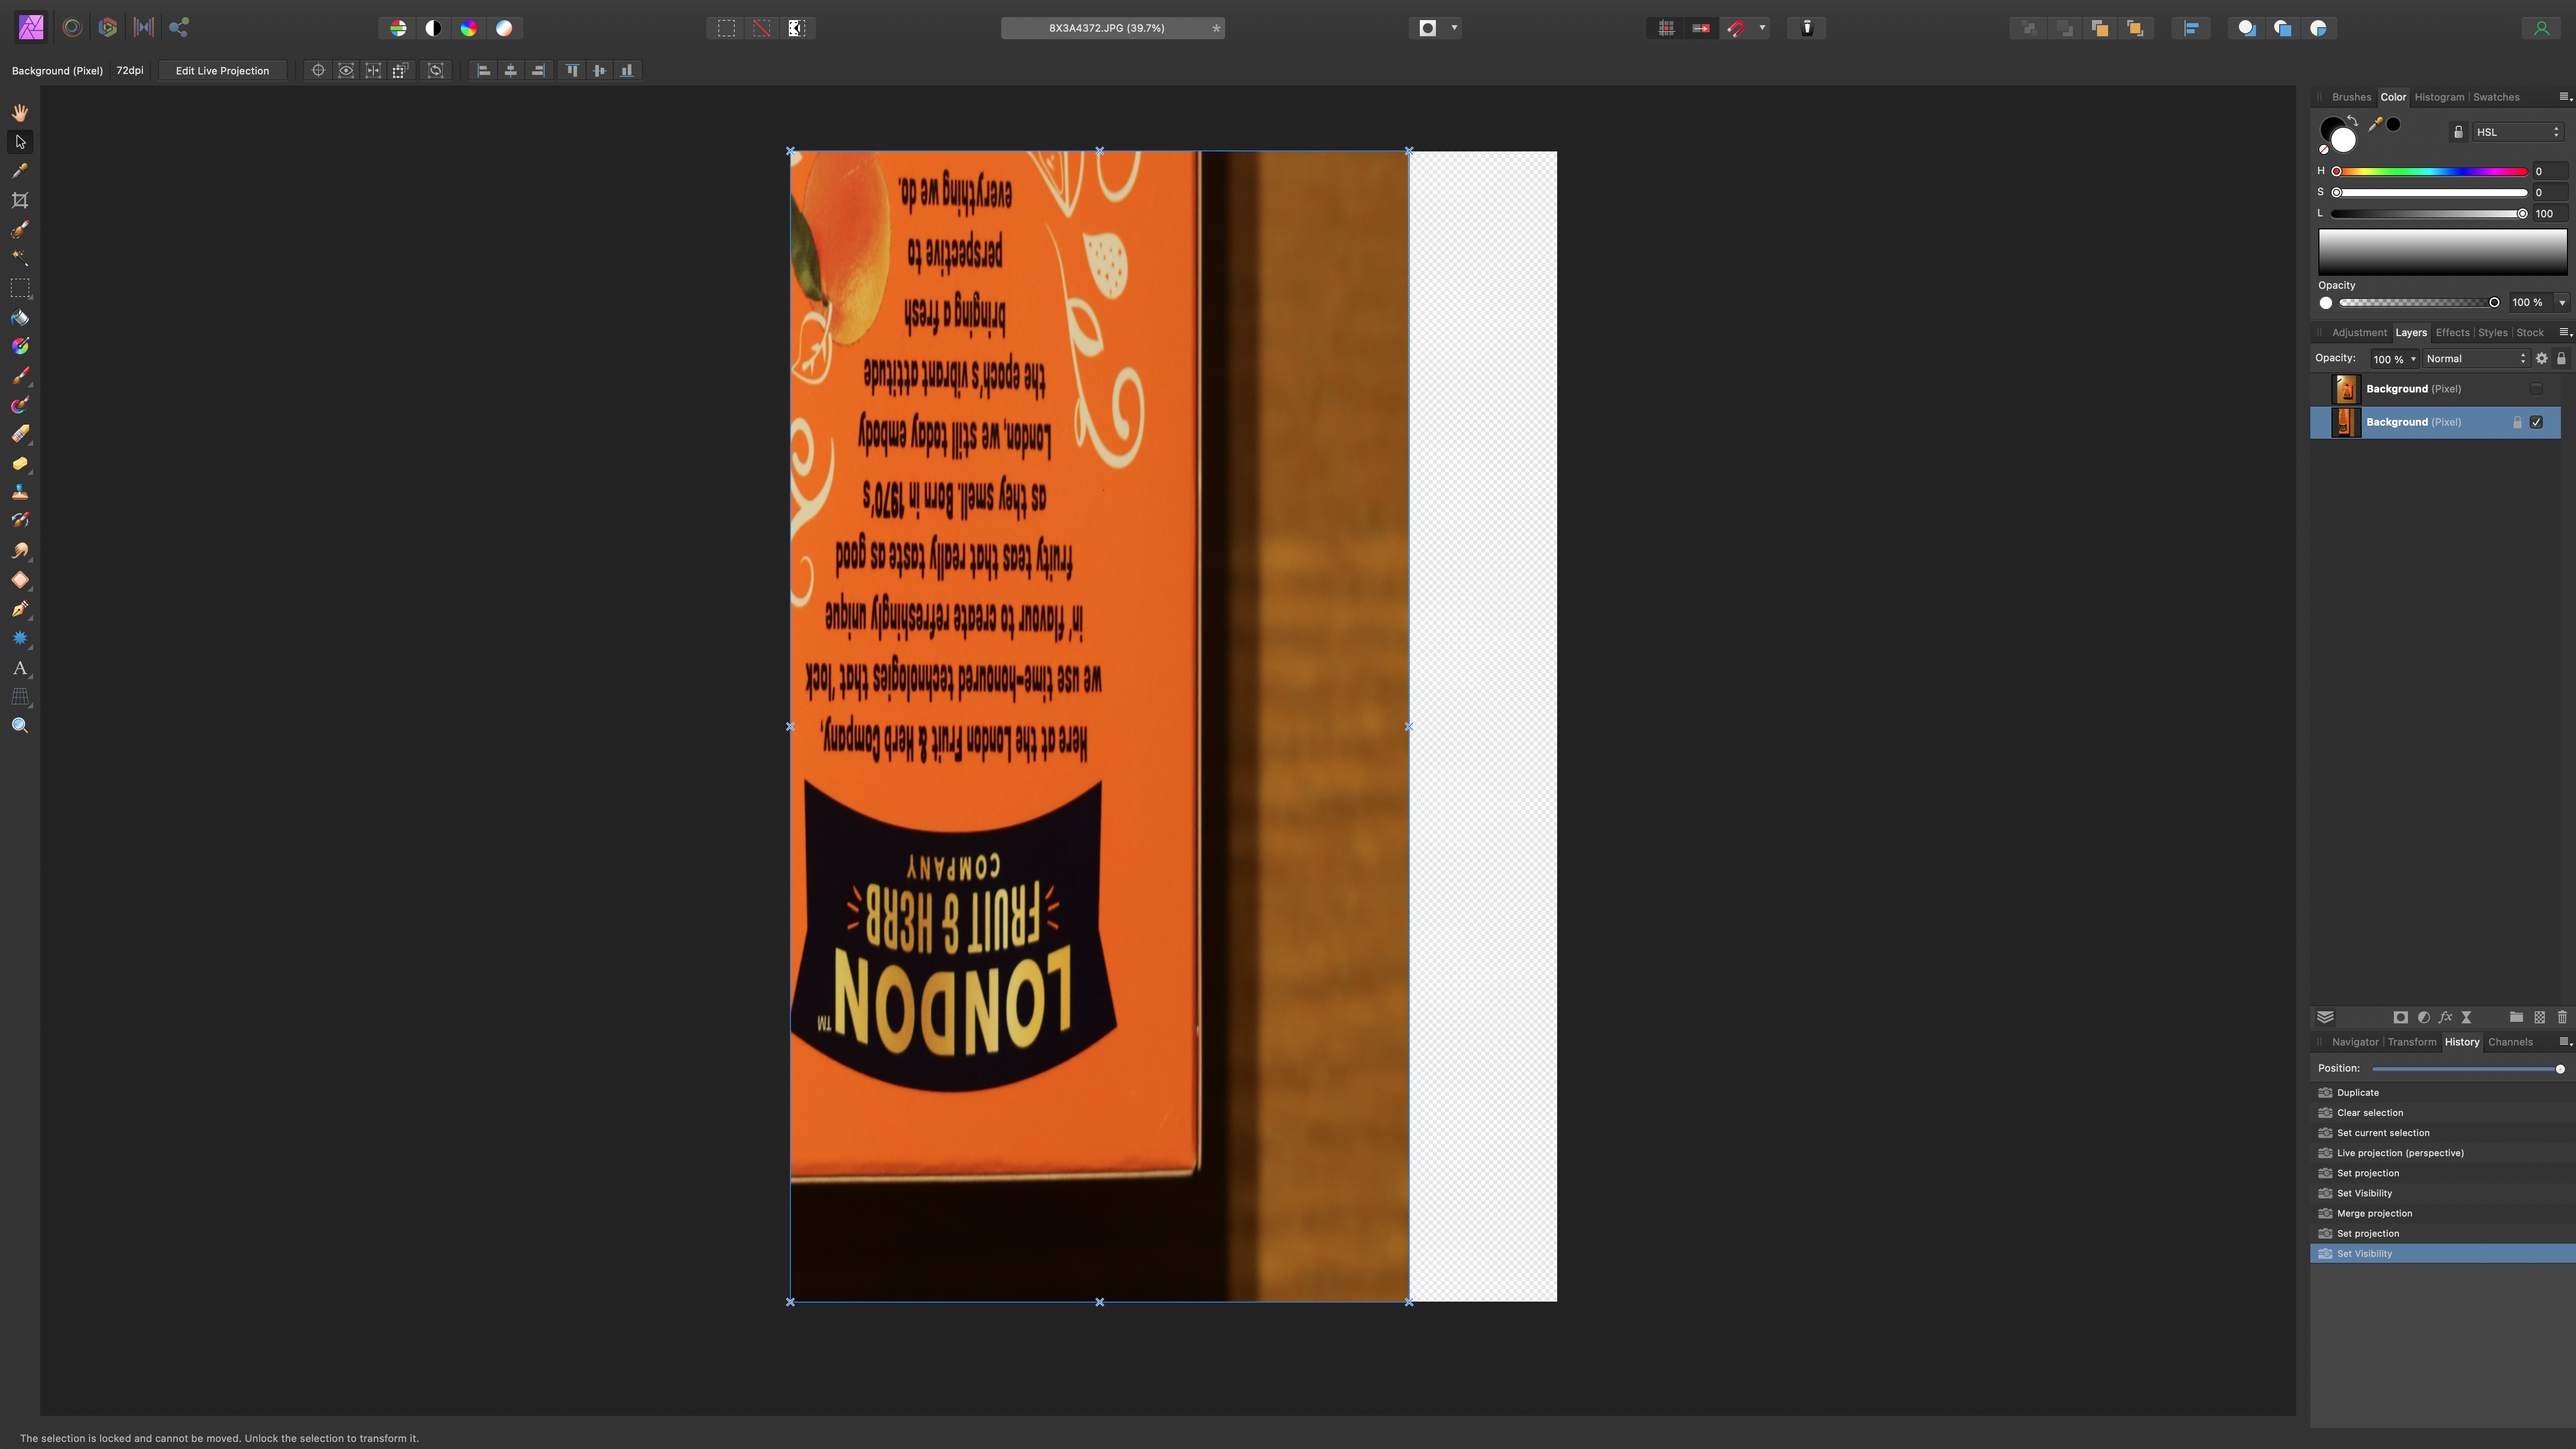Screen dimensions: 2576x1449
Task: Adjust the Lightness slider in the Color panel
Action: coord(2430,213)
